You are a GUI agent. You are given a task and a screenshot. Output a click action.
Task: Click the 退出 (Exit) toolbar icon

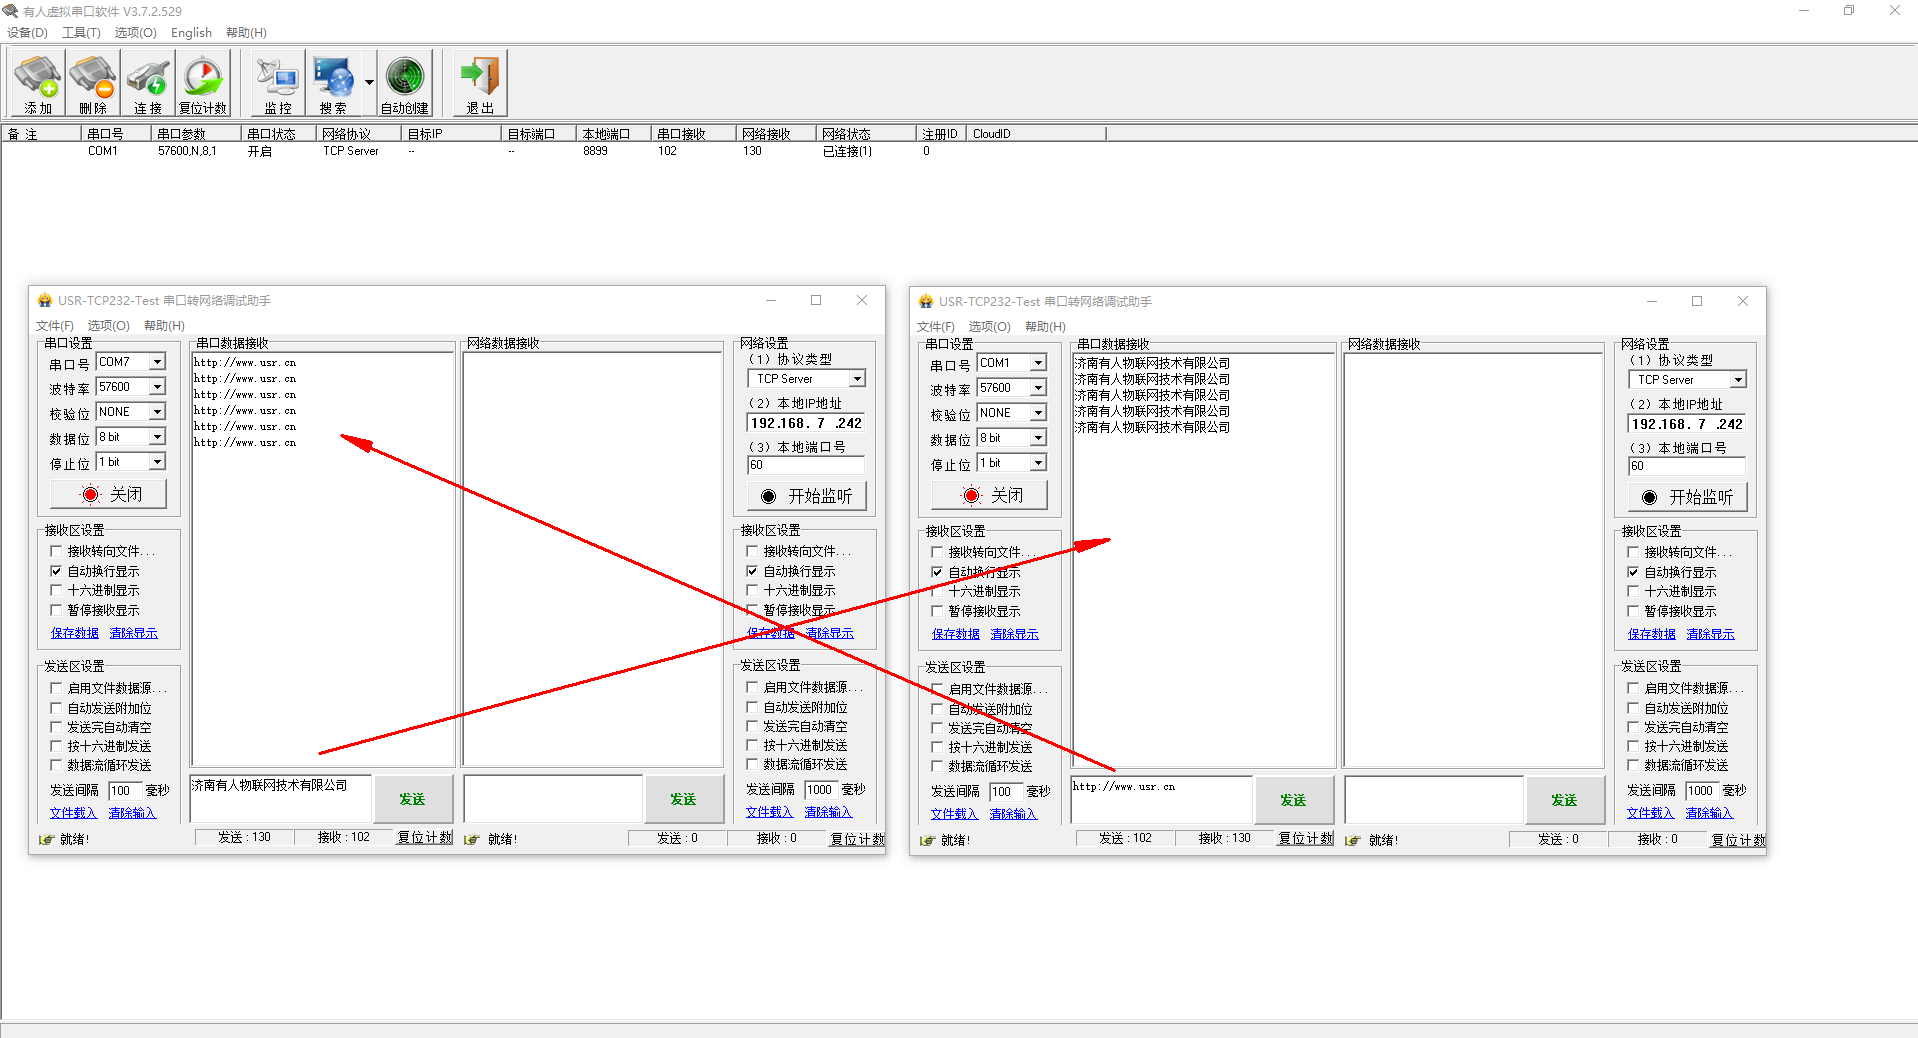tap(480, 83)
